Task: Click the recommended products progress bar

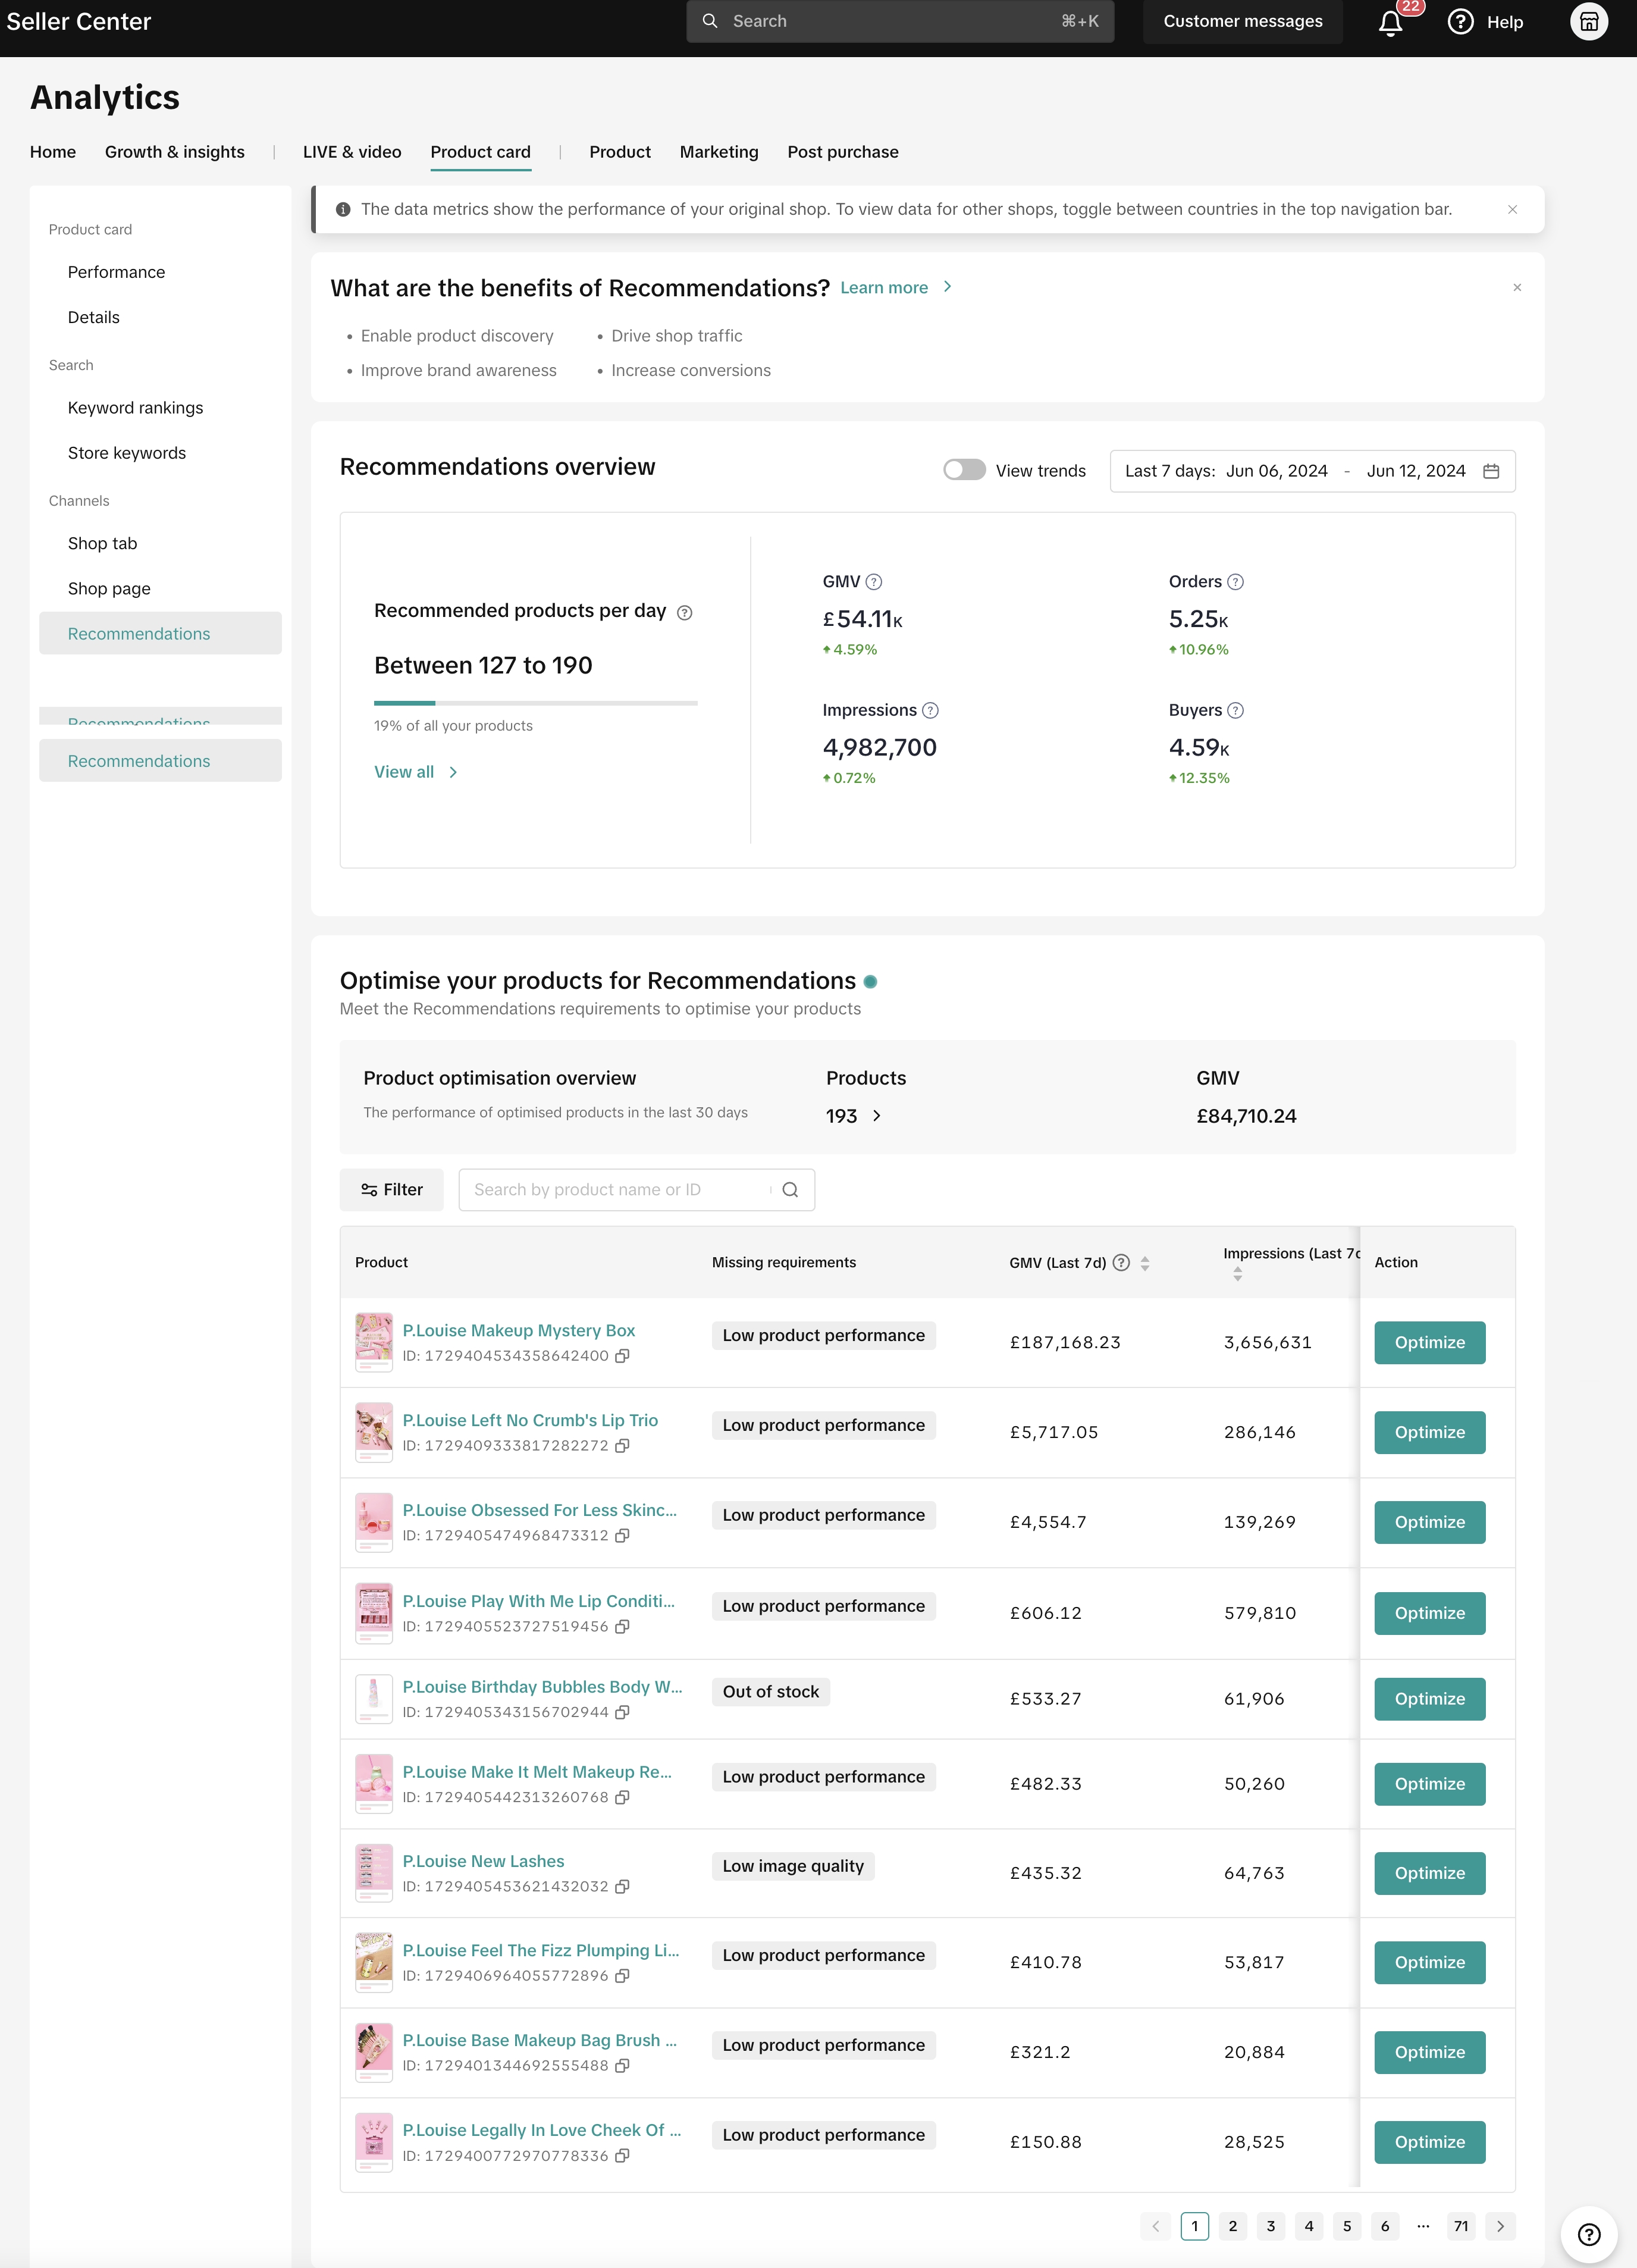Action: pyautogui.click(x=535, y=703)
